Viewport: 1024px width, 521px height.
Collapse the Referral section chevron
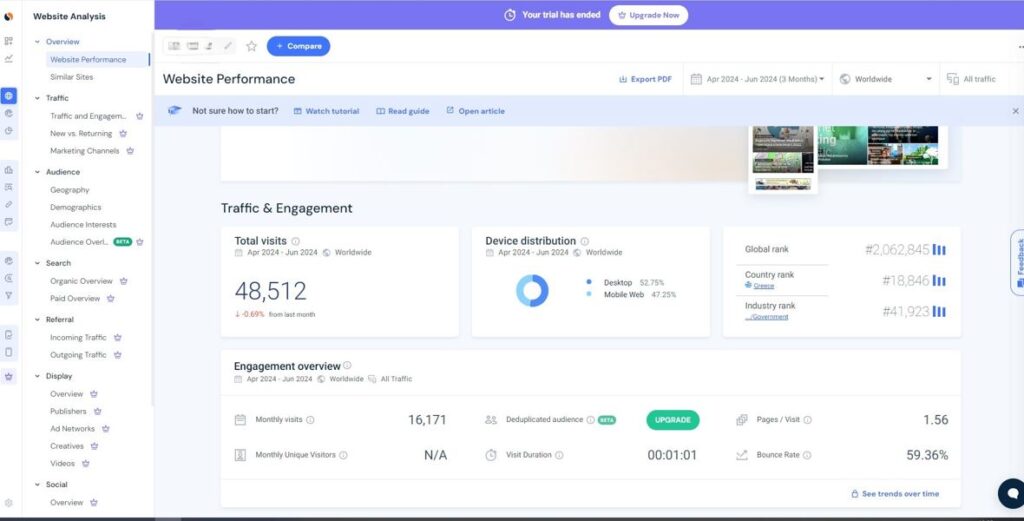37,320
